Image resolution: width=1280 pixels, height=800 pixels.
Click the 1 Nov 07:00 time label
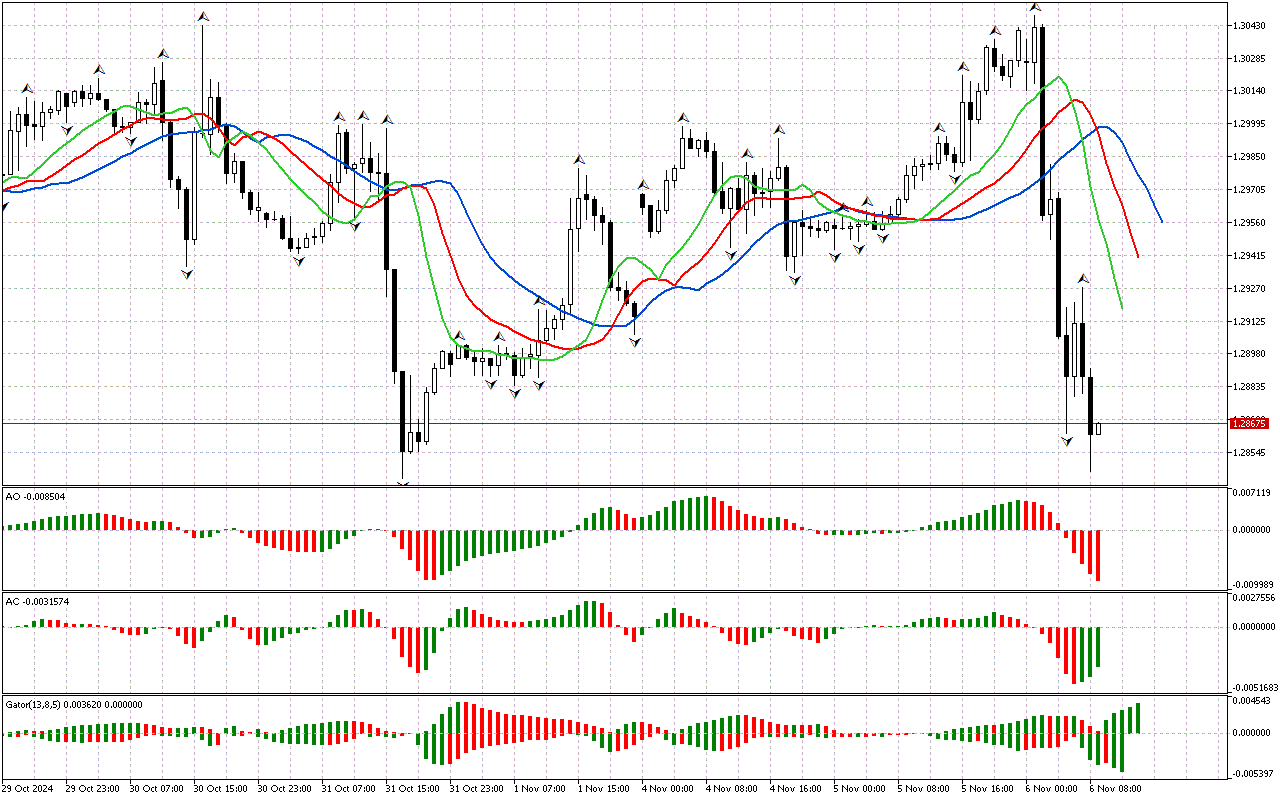coord(540,789)
